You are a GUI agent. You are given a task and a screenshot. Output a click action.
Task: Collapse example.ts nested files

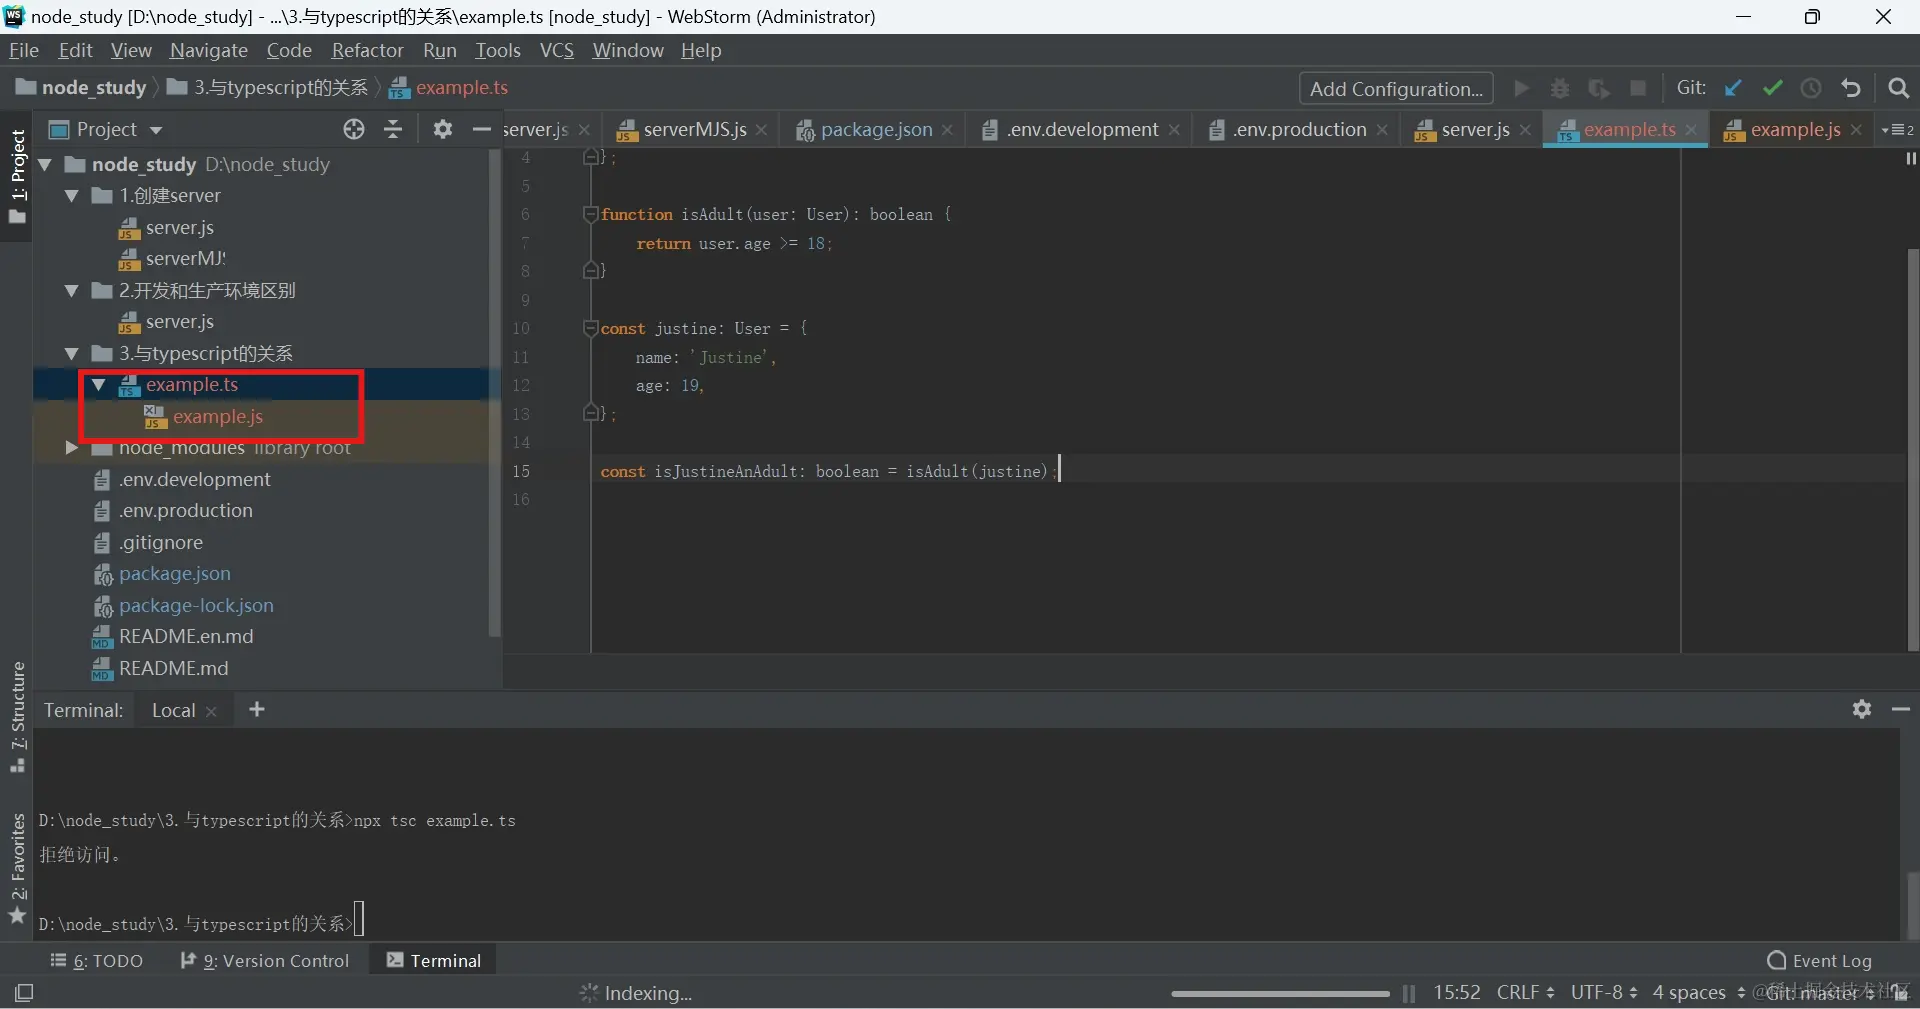pyautogui.click(x=99, y=385)
